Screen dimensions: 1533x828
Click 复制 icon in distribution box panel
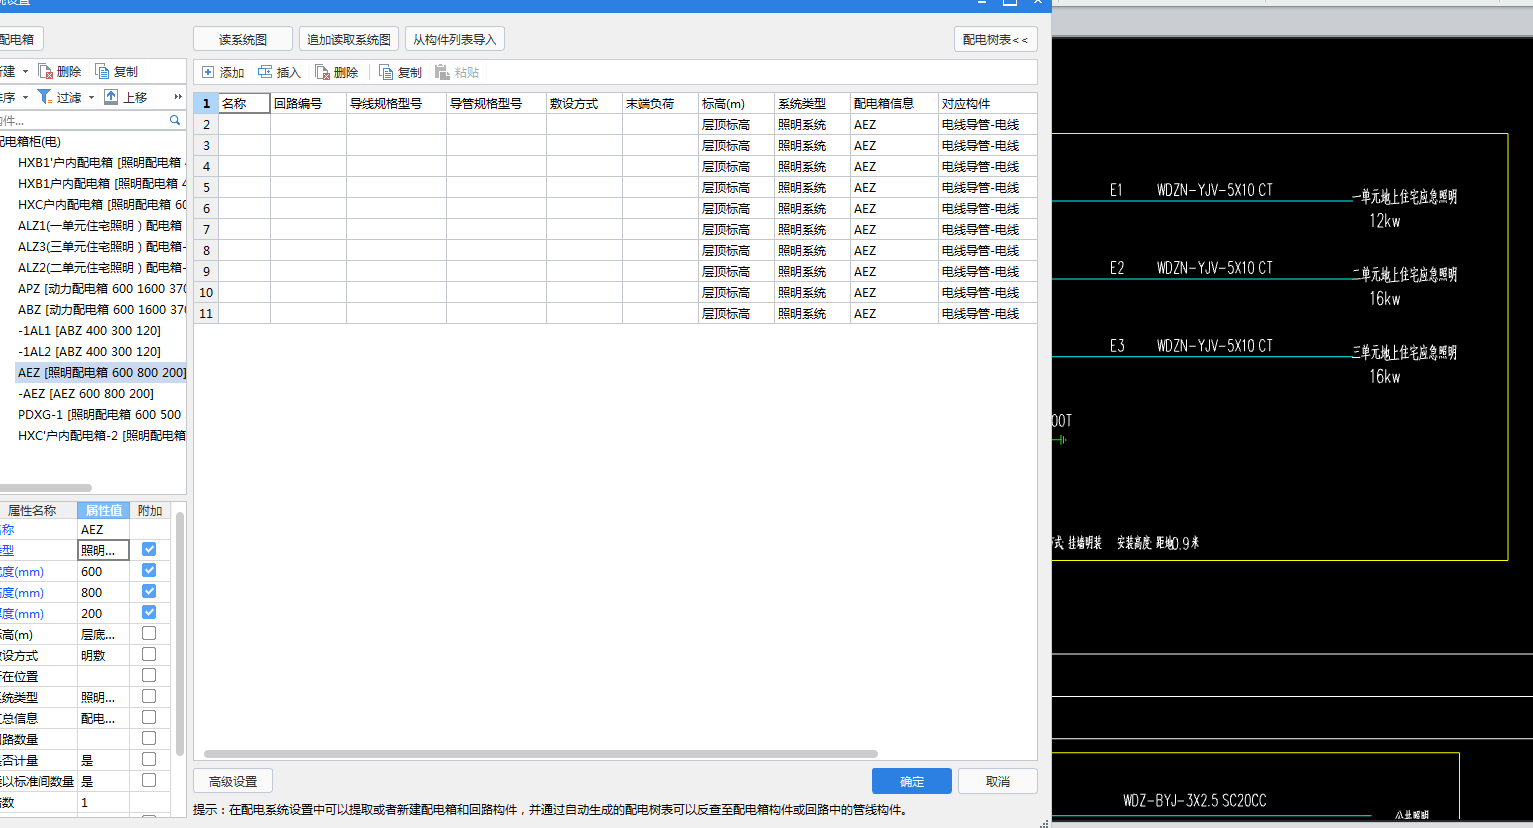coord(102,71)
